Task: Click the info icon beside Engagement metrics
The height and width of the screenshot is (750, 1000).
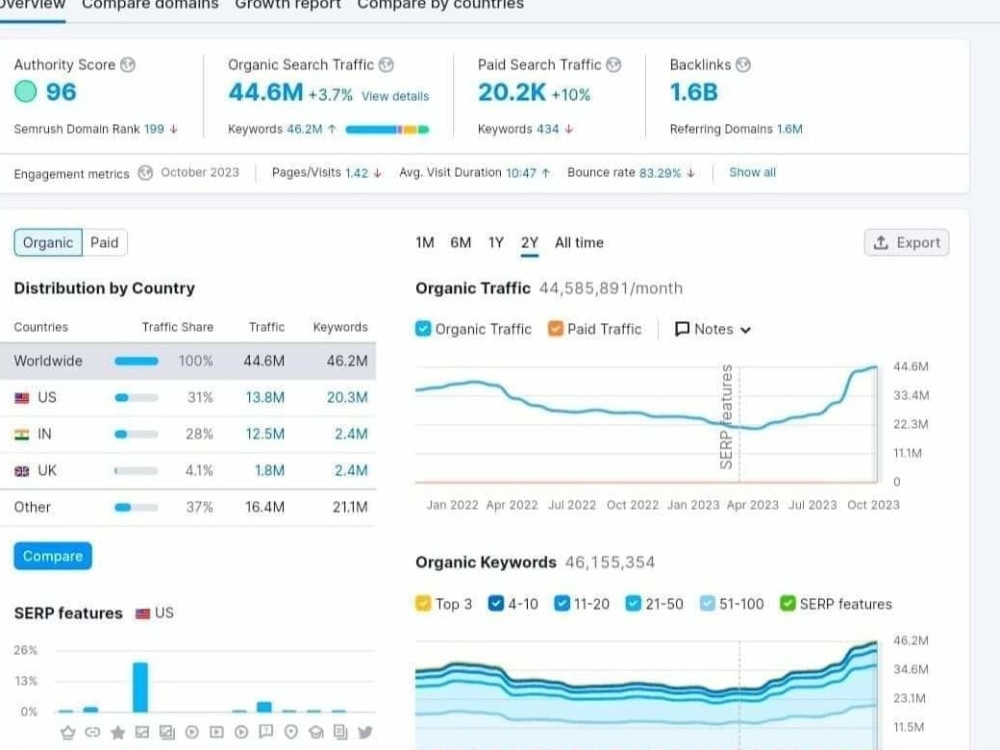Action: 145,173
